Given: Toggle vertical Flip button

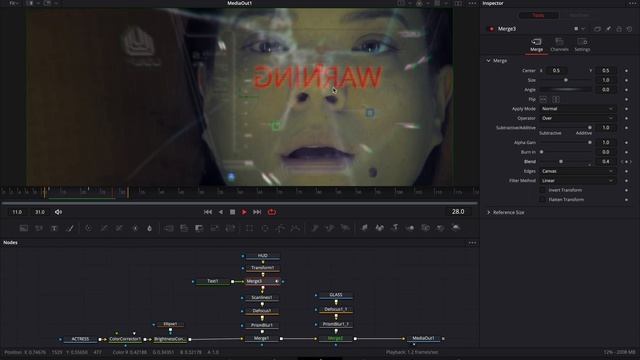Looking at the screenshot, I should pyautogui.click(x=556, y=99).
